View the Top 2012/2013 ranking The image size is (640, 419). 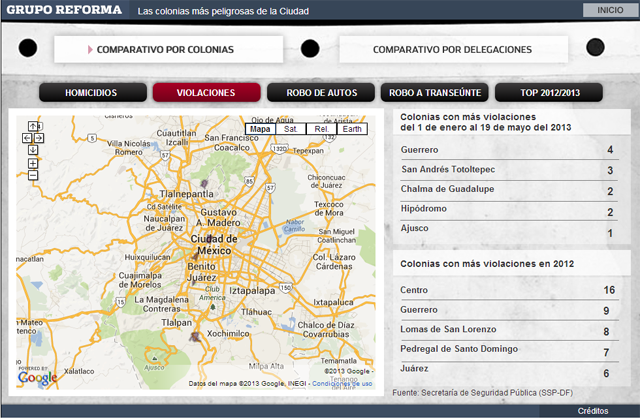click(x=549, y=93)
